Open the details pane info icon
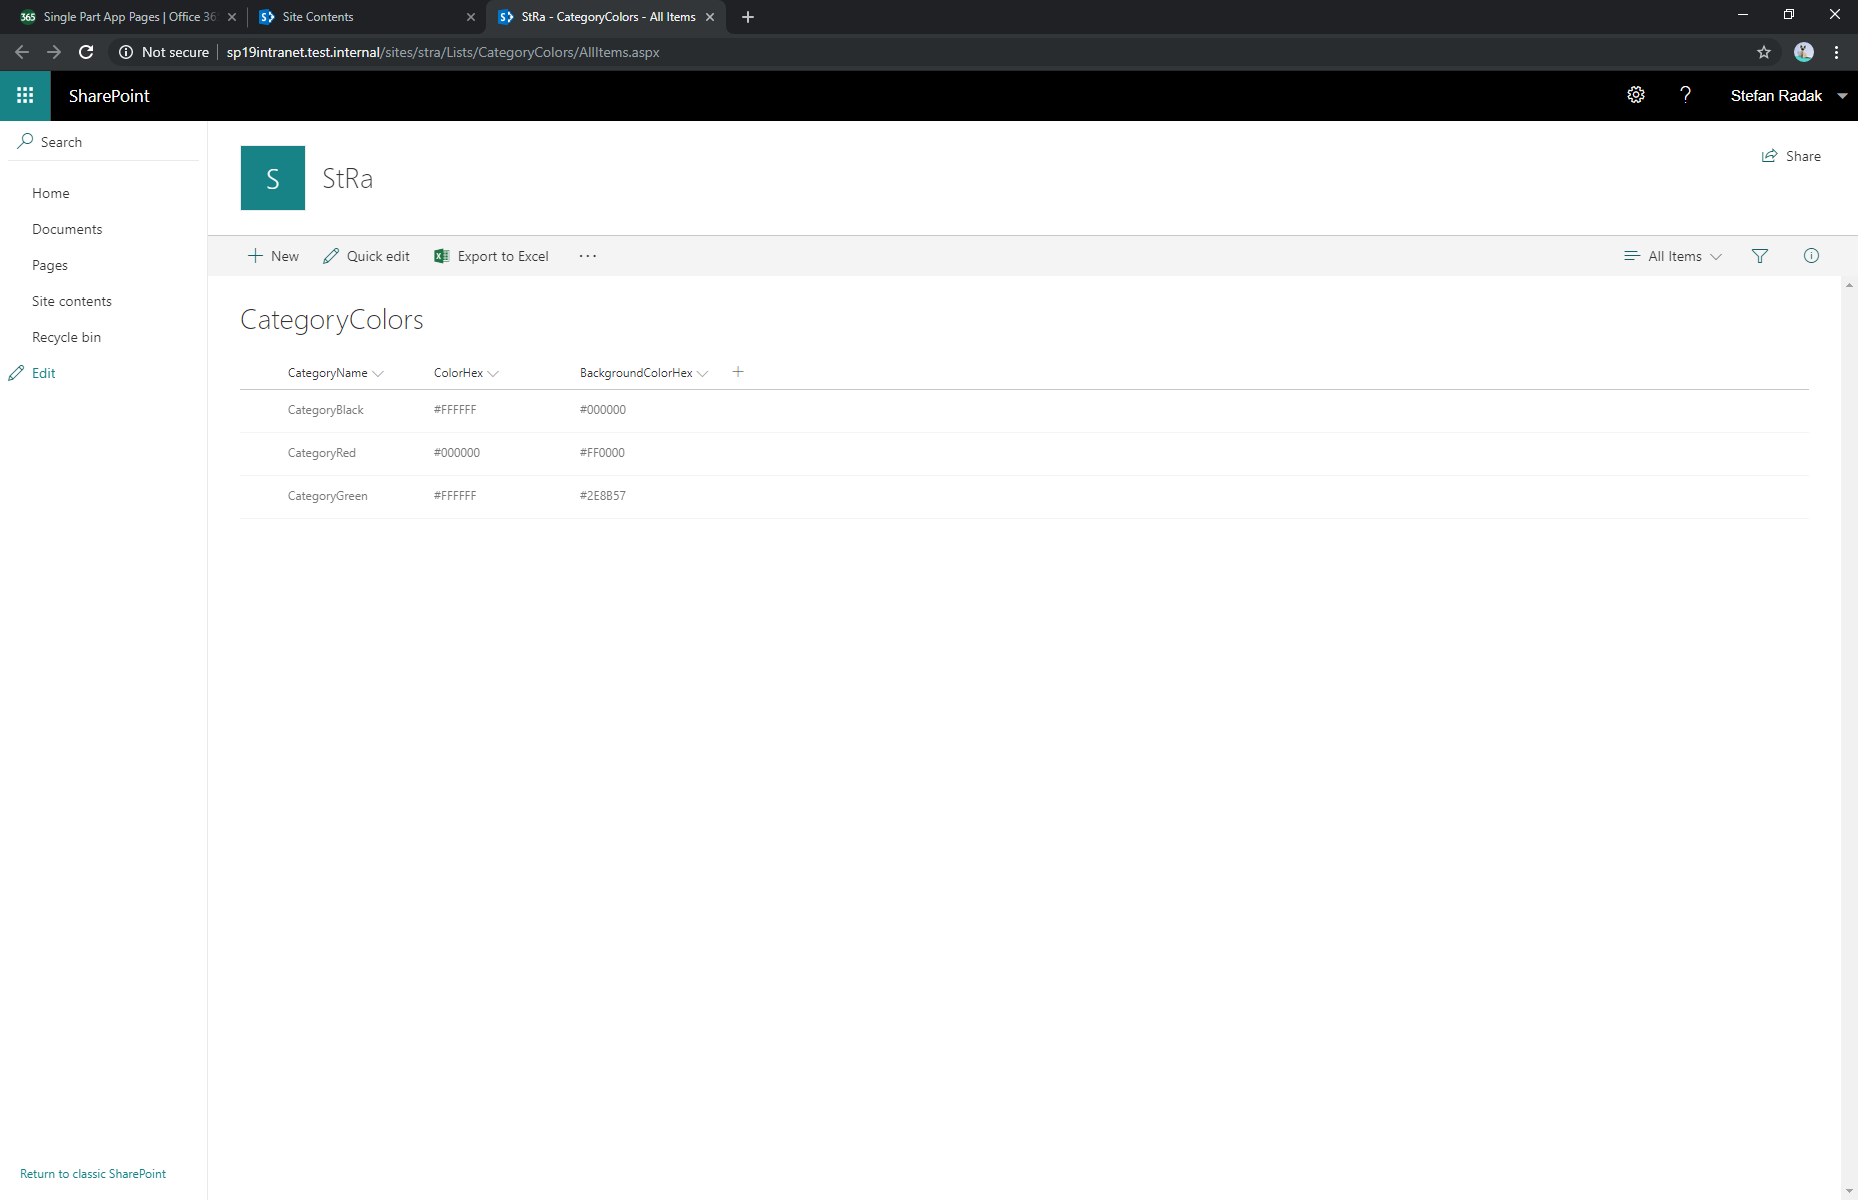The width and height of the screenshot is (1858, 1200). pos(1811,256)
